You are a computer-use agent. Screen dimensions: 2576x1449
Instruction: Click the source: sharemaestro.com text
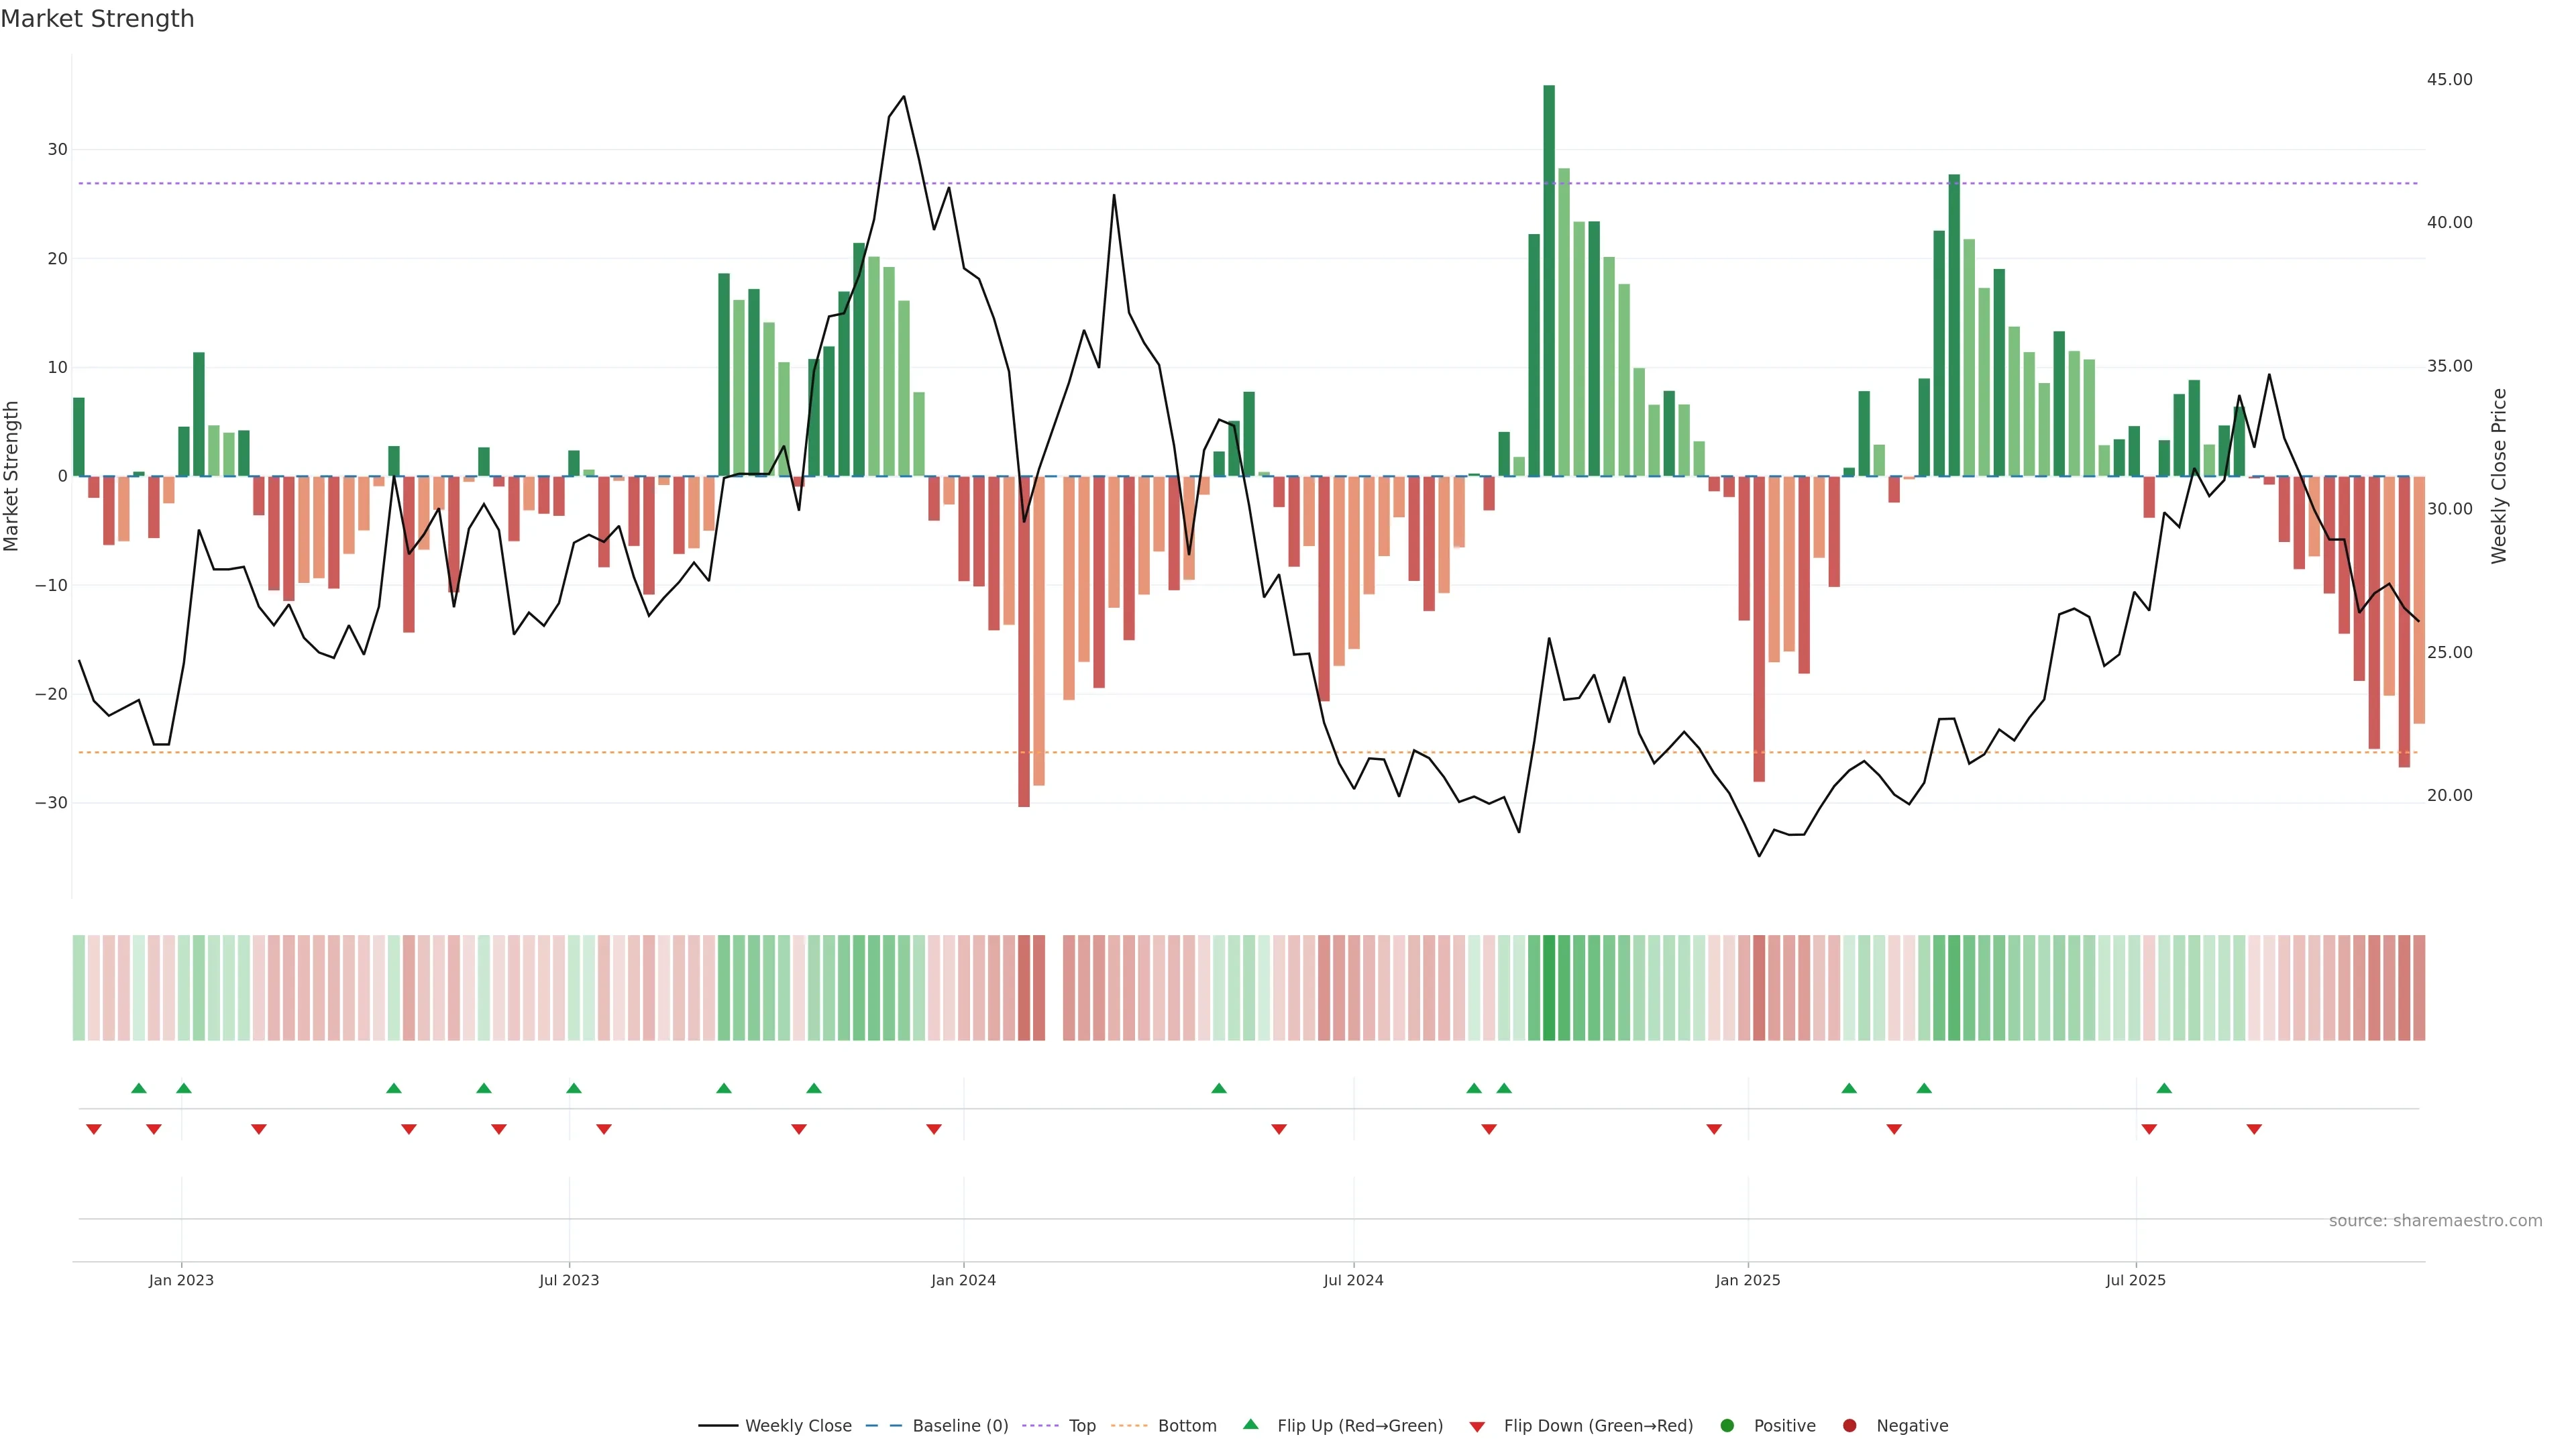pos(2435,1220)
